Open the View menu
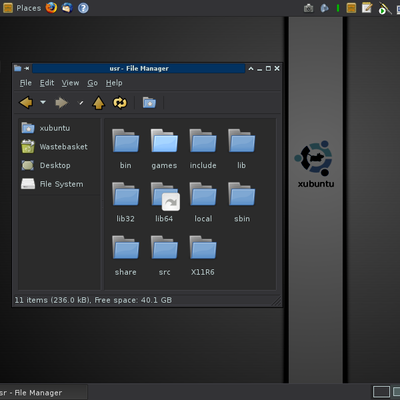400x400 pixels. coord(70,83)
